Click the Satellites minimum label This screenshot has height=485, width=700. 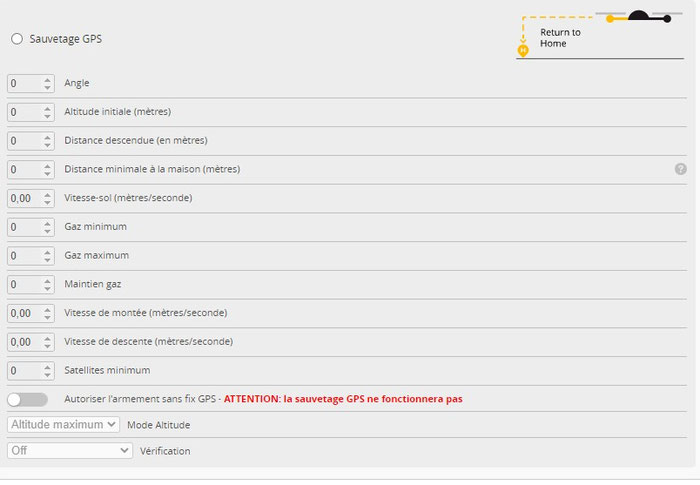tap(107, 370)
